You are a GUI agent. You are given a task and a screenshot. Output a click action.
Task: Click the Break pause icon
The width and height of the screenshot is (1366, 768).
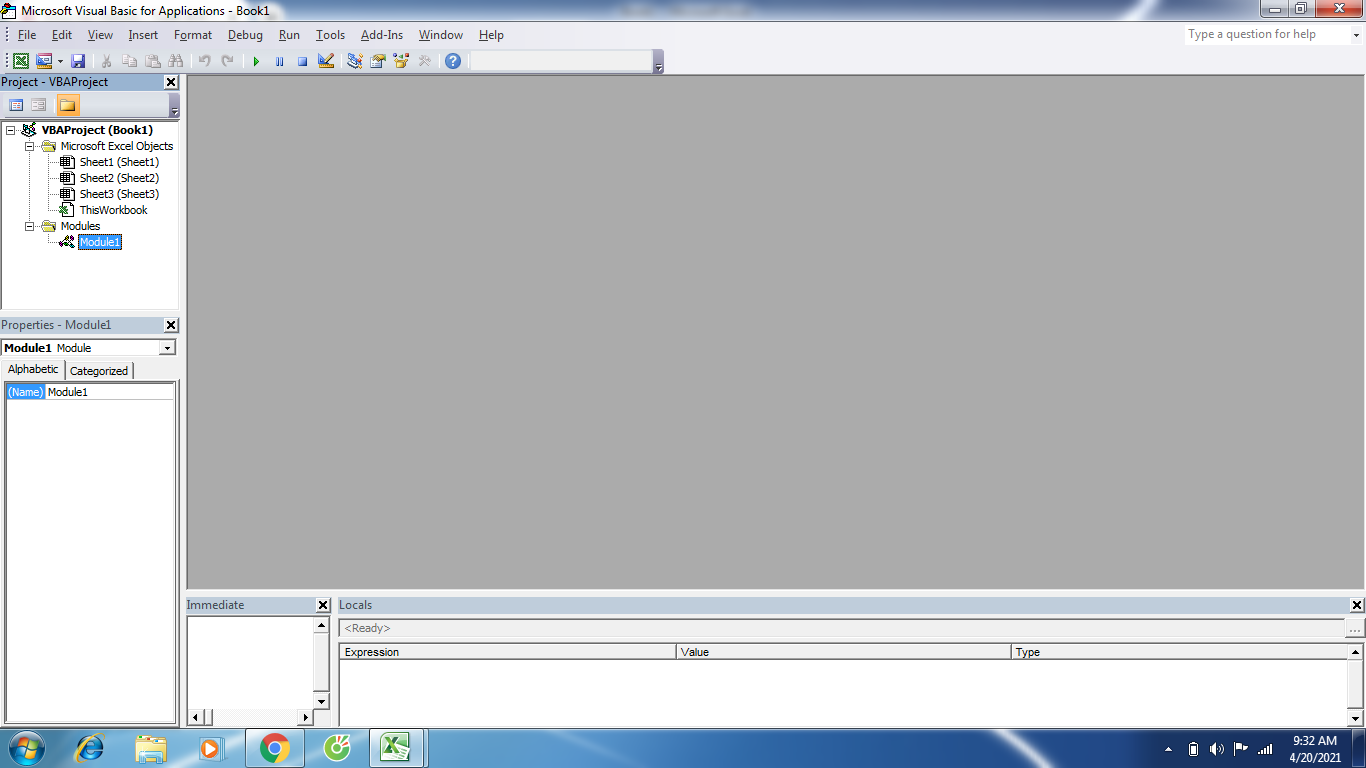(279, 61)
